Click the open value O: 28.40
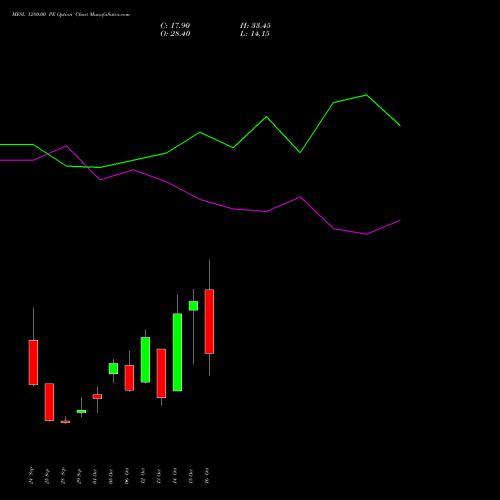 click(175, 34)
